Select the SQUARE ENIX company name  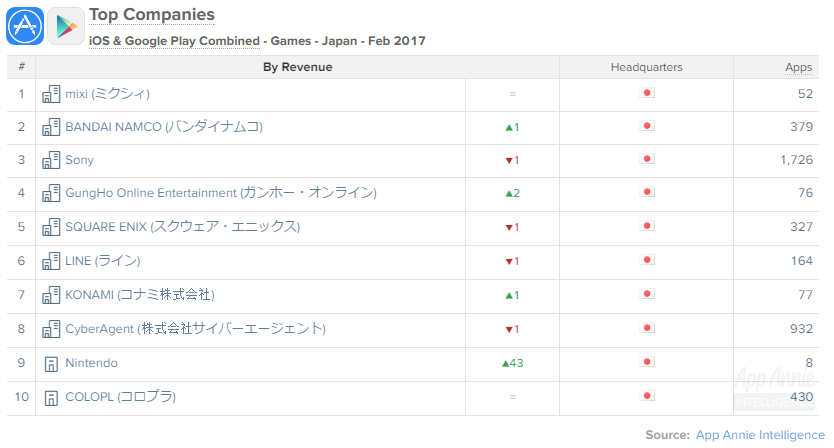click(x=182, y=228)
